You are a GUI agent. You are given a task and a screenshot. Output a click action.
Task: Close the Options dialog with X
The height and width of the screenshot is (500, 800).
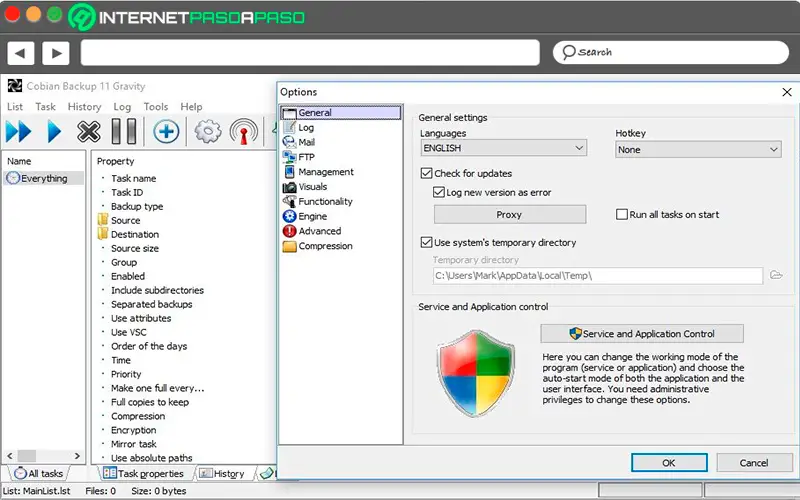click(787, 92)
